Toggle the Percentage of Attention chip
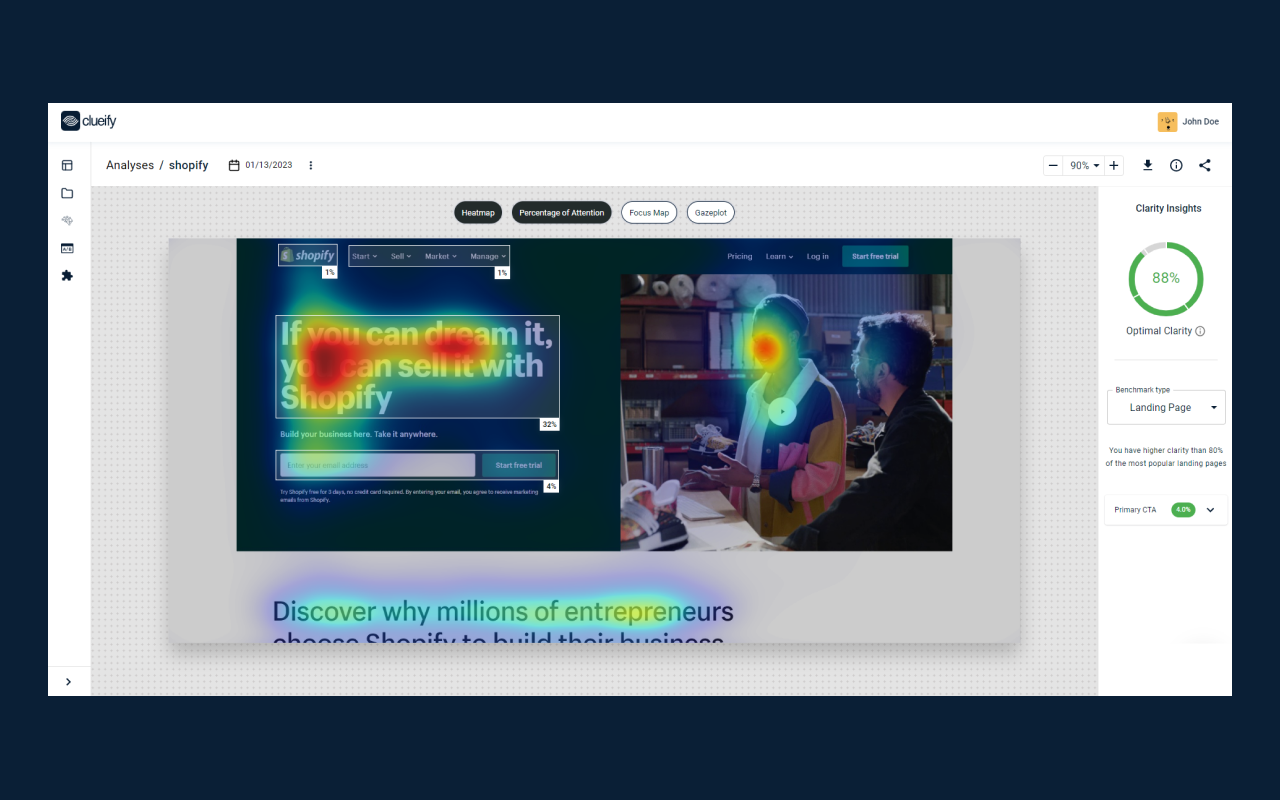Viewport: 1280px width, 800px height. click(x=561, y=213)
